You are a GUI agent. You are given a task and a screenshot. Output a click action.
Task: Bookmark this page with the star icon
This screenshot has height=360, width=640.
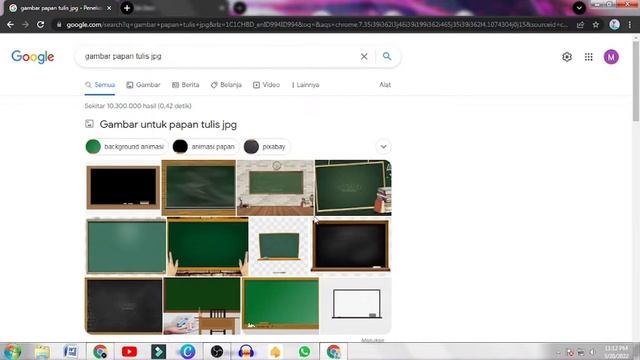596,25
